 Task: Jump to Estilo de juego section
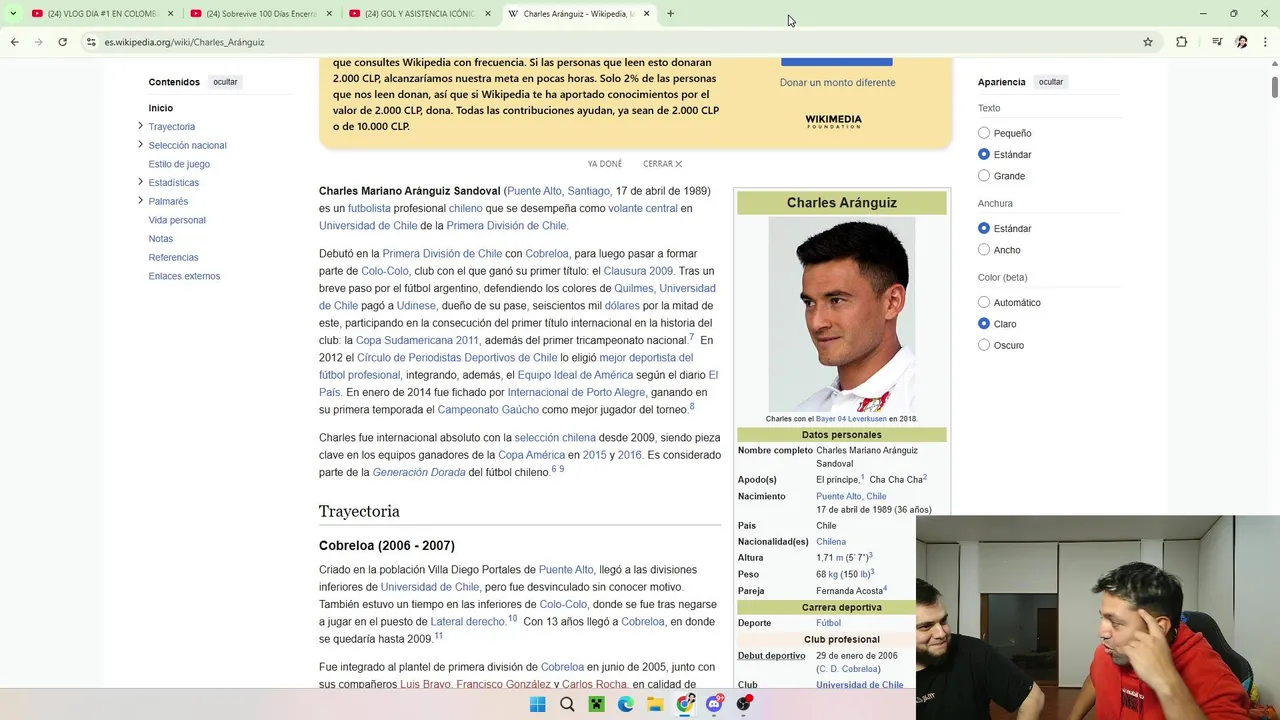tap(179, 164)
